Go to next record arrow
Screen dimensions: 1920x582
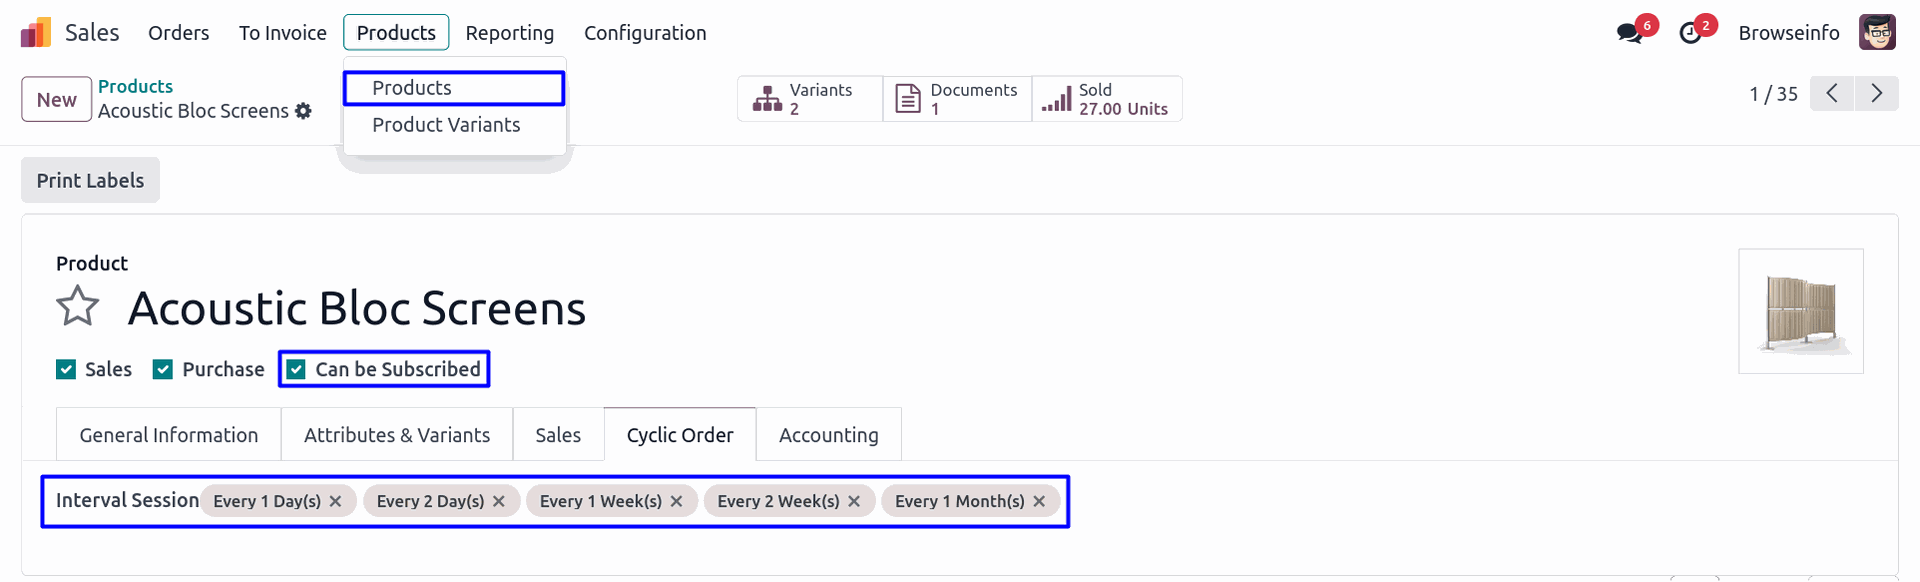[x=1876, y=94]
